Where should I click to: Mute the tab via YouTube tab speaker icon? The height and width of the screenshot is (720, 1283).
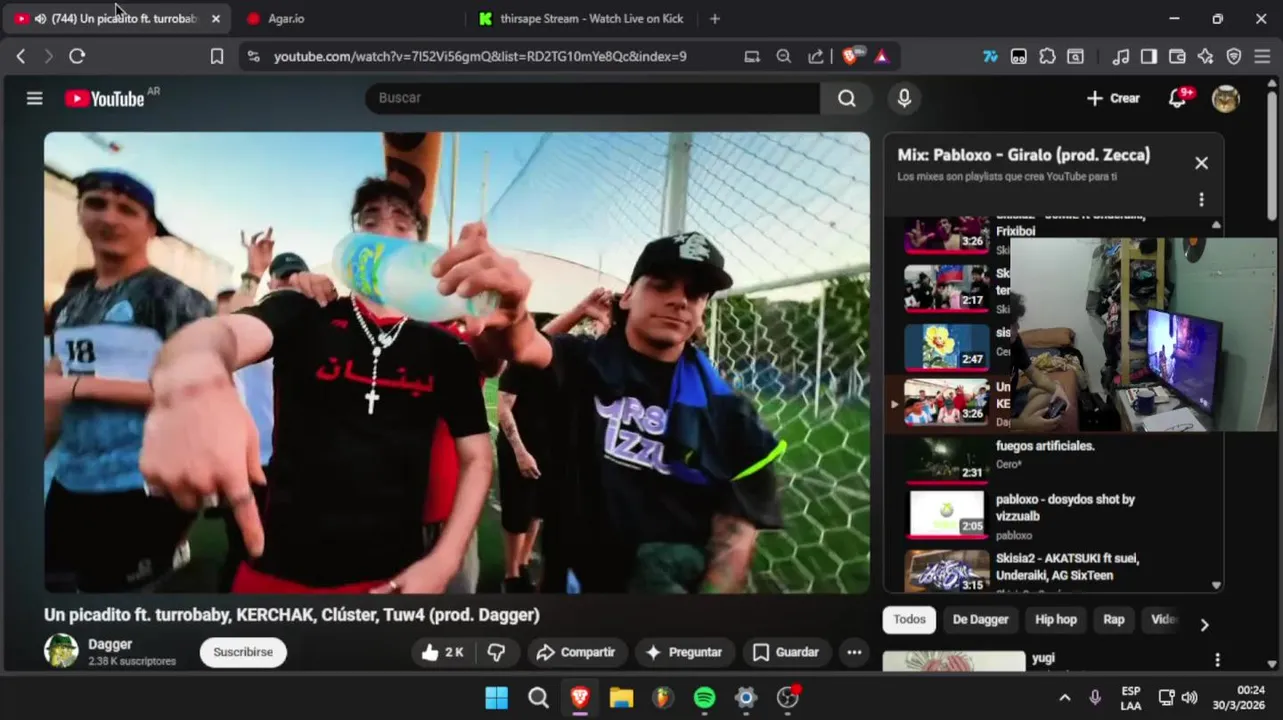tap(40, 19)
